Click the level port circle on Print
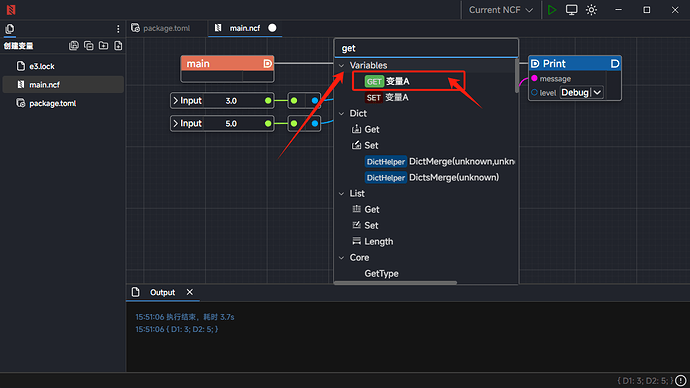The image size is (690, 388). coord(534,93)
